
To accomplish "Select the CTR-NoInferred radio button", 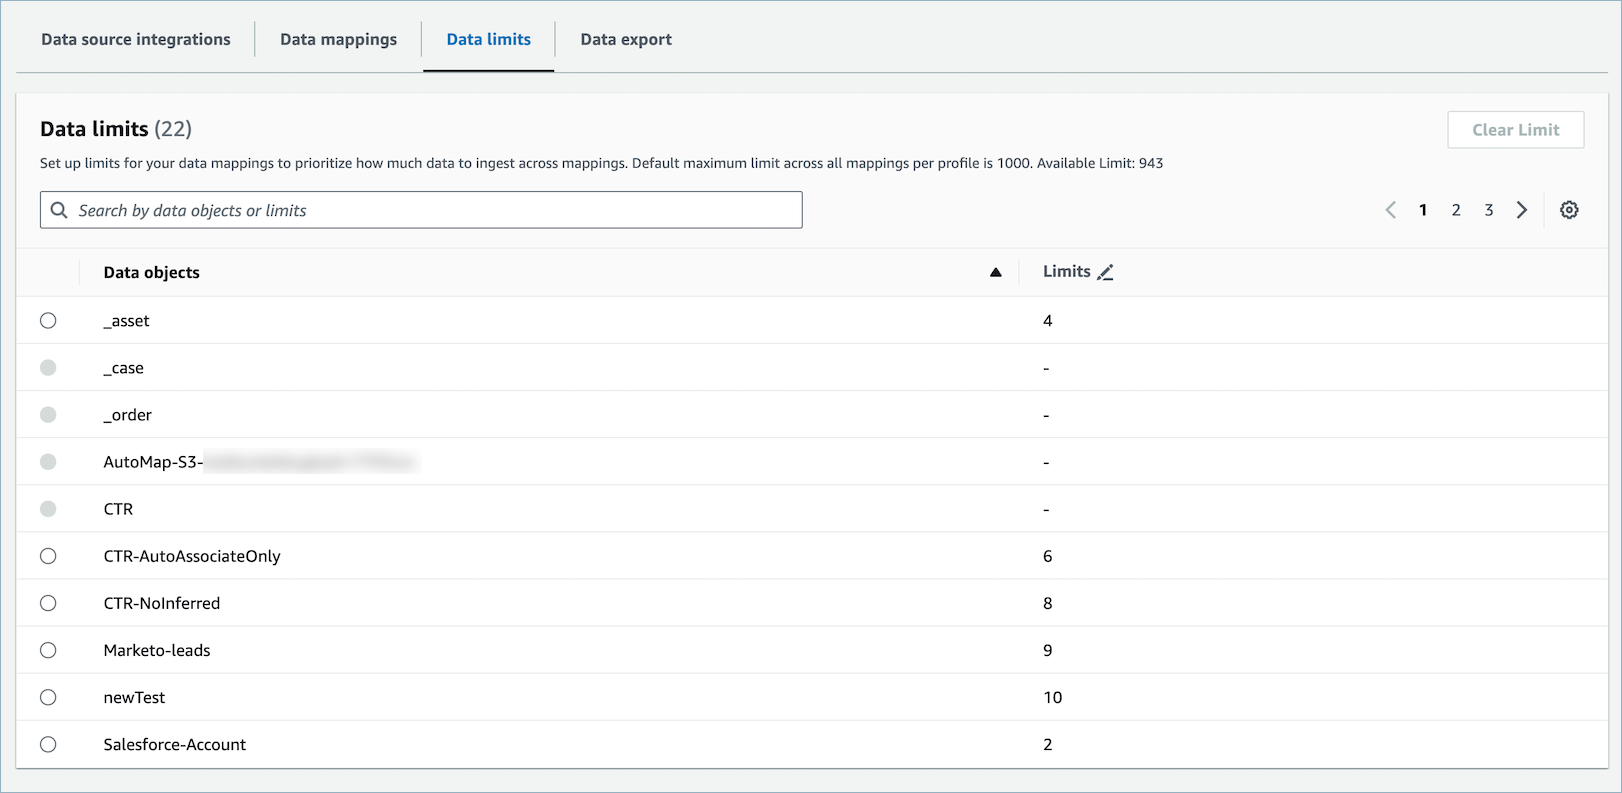I will 48,603.
